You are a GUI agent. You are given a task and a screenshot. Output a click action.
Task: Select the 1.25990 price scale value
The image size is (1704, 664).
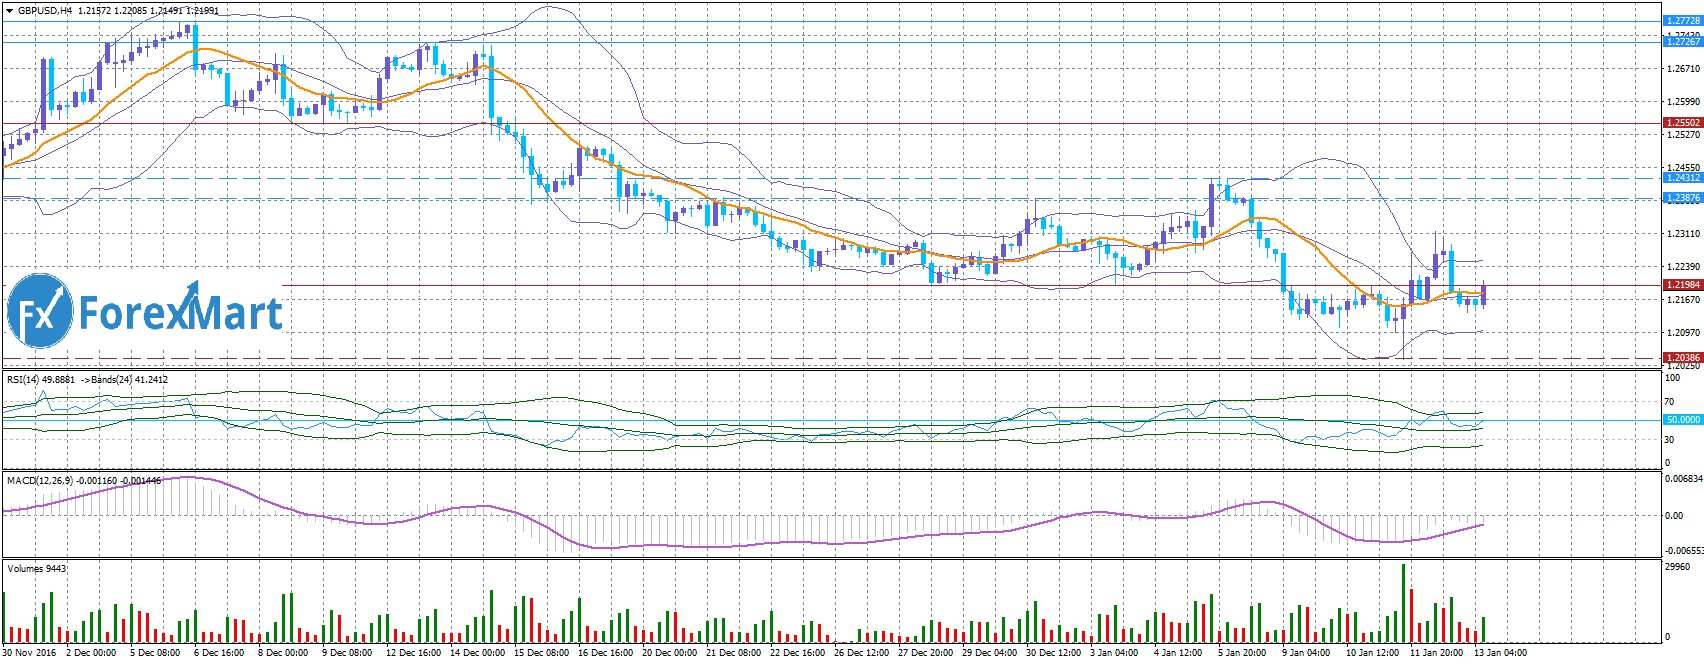[x=1684, y=102]
